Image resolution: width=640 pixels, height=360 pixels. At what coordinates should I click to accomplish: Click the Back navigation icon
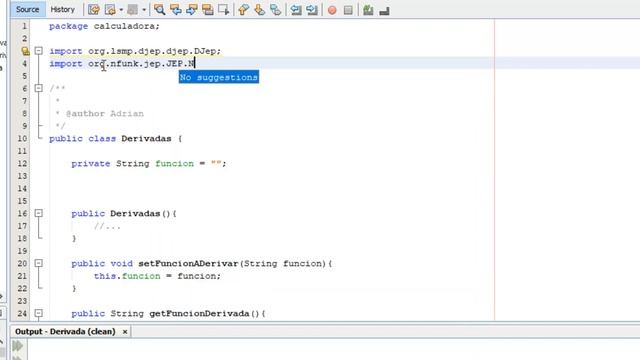[x=110, y=10]
